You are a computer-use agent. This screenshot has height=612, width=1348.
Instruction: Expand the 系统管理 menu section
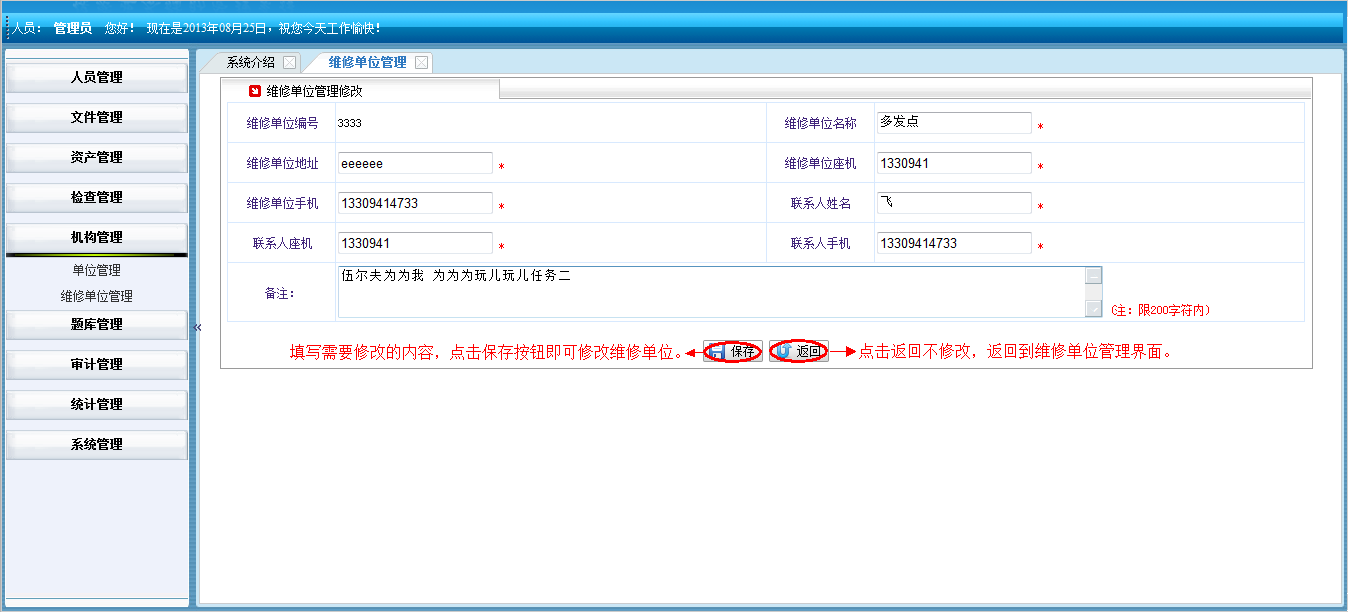tap(97, 445)
